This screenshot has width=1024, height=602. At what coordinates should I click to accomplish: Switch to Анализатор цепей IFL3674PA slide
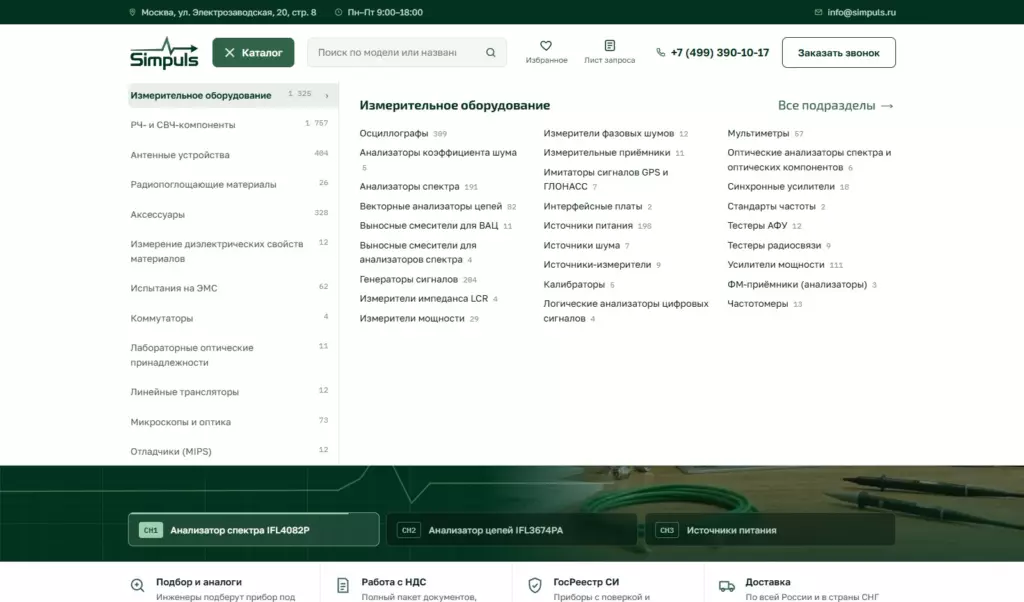tap(511, 530)
